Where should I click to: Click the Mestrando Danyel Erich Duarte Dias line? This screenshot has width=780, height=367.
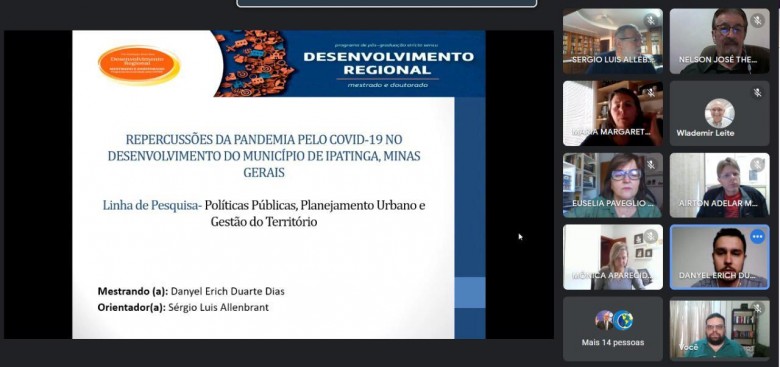[x=191, y=291]
